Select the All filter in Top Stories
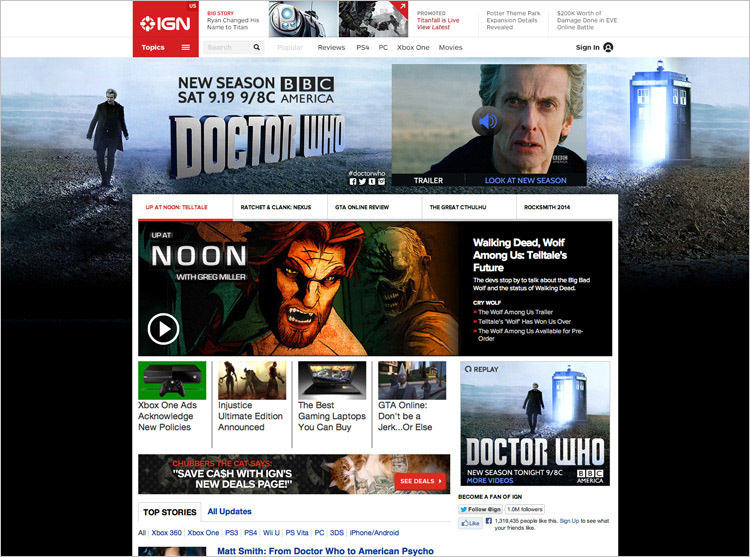Viewport: 750px width, 557px height. 142,533
